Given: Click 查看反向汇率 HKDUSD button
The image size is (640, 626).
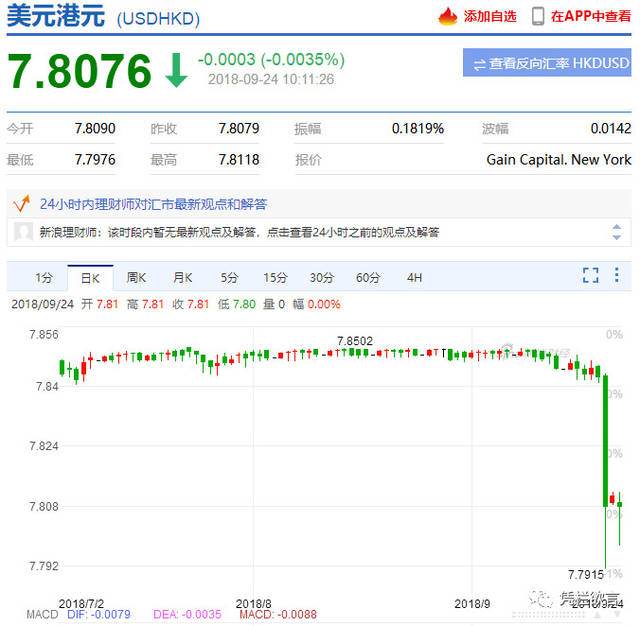Looking at the screenshot, I should (547, 64).
